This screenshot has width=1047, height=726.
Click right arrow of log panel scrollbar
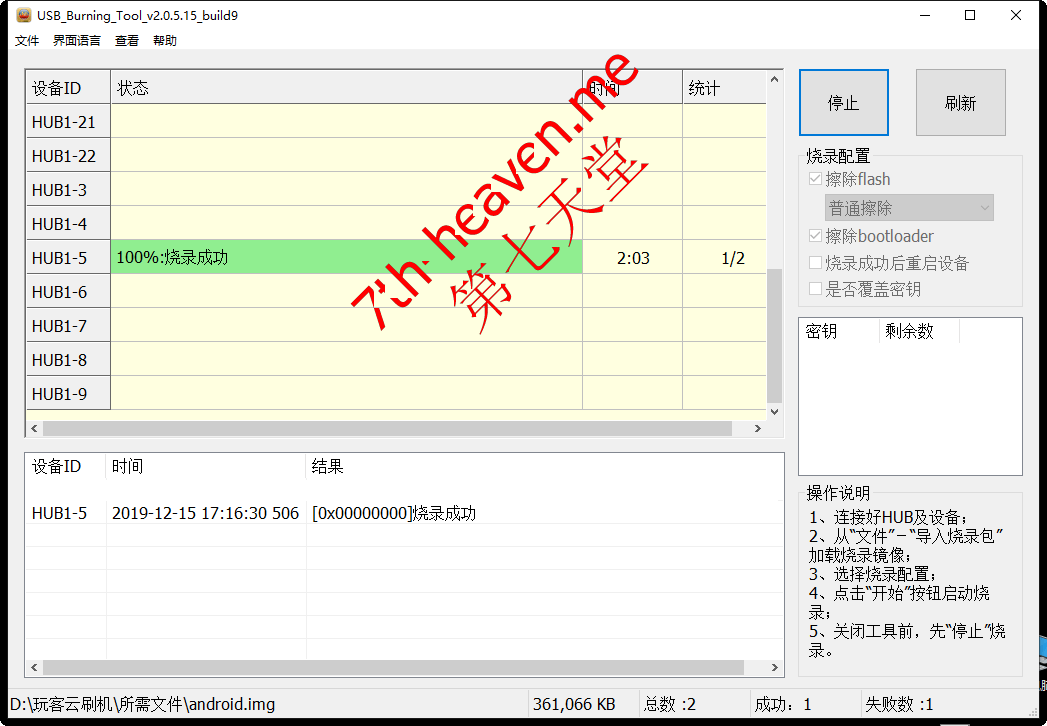772,667
